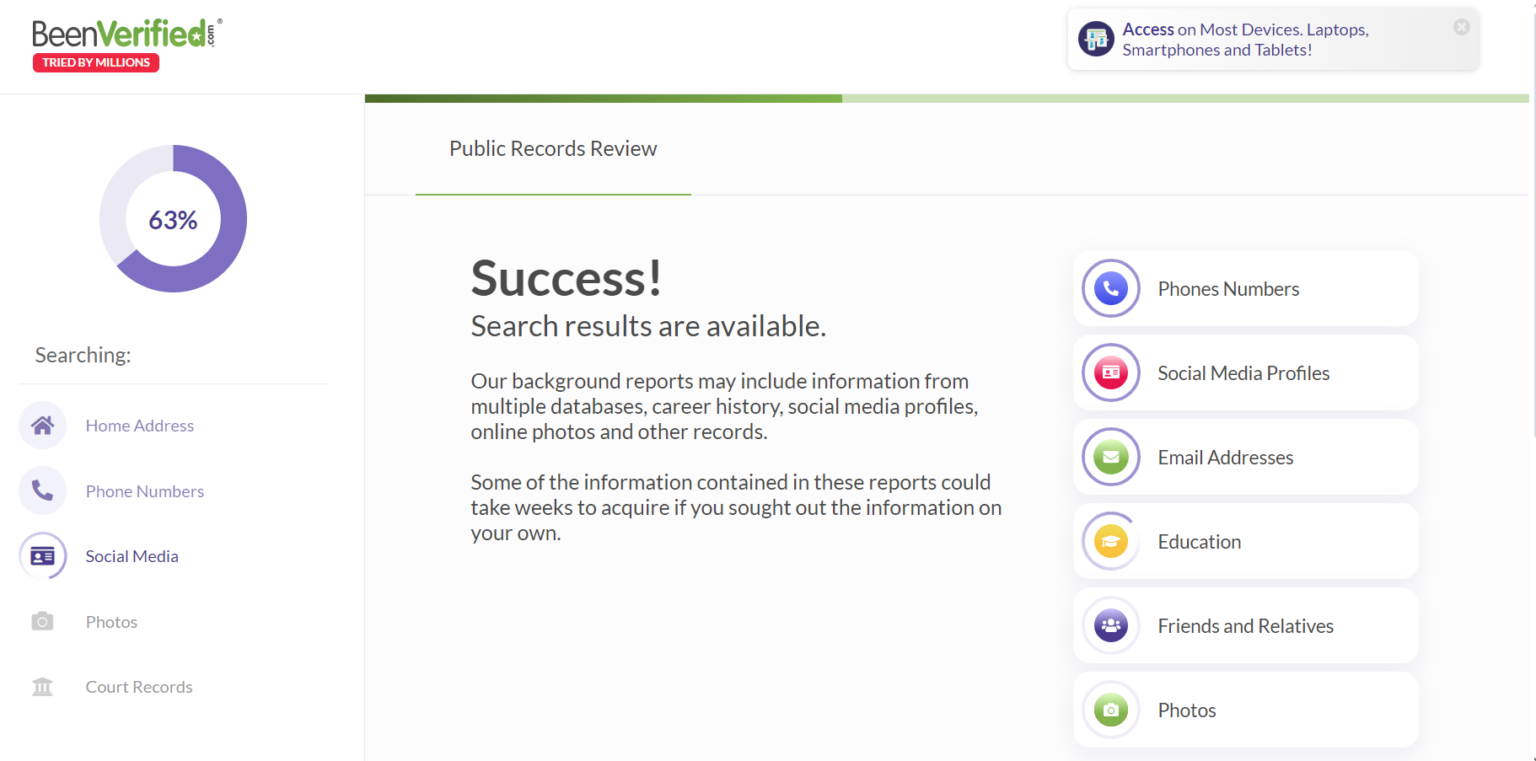
Task: Click the Home Address sidebar icon
Action: (42, 425)
